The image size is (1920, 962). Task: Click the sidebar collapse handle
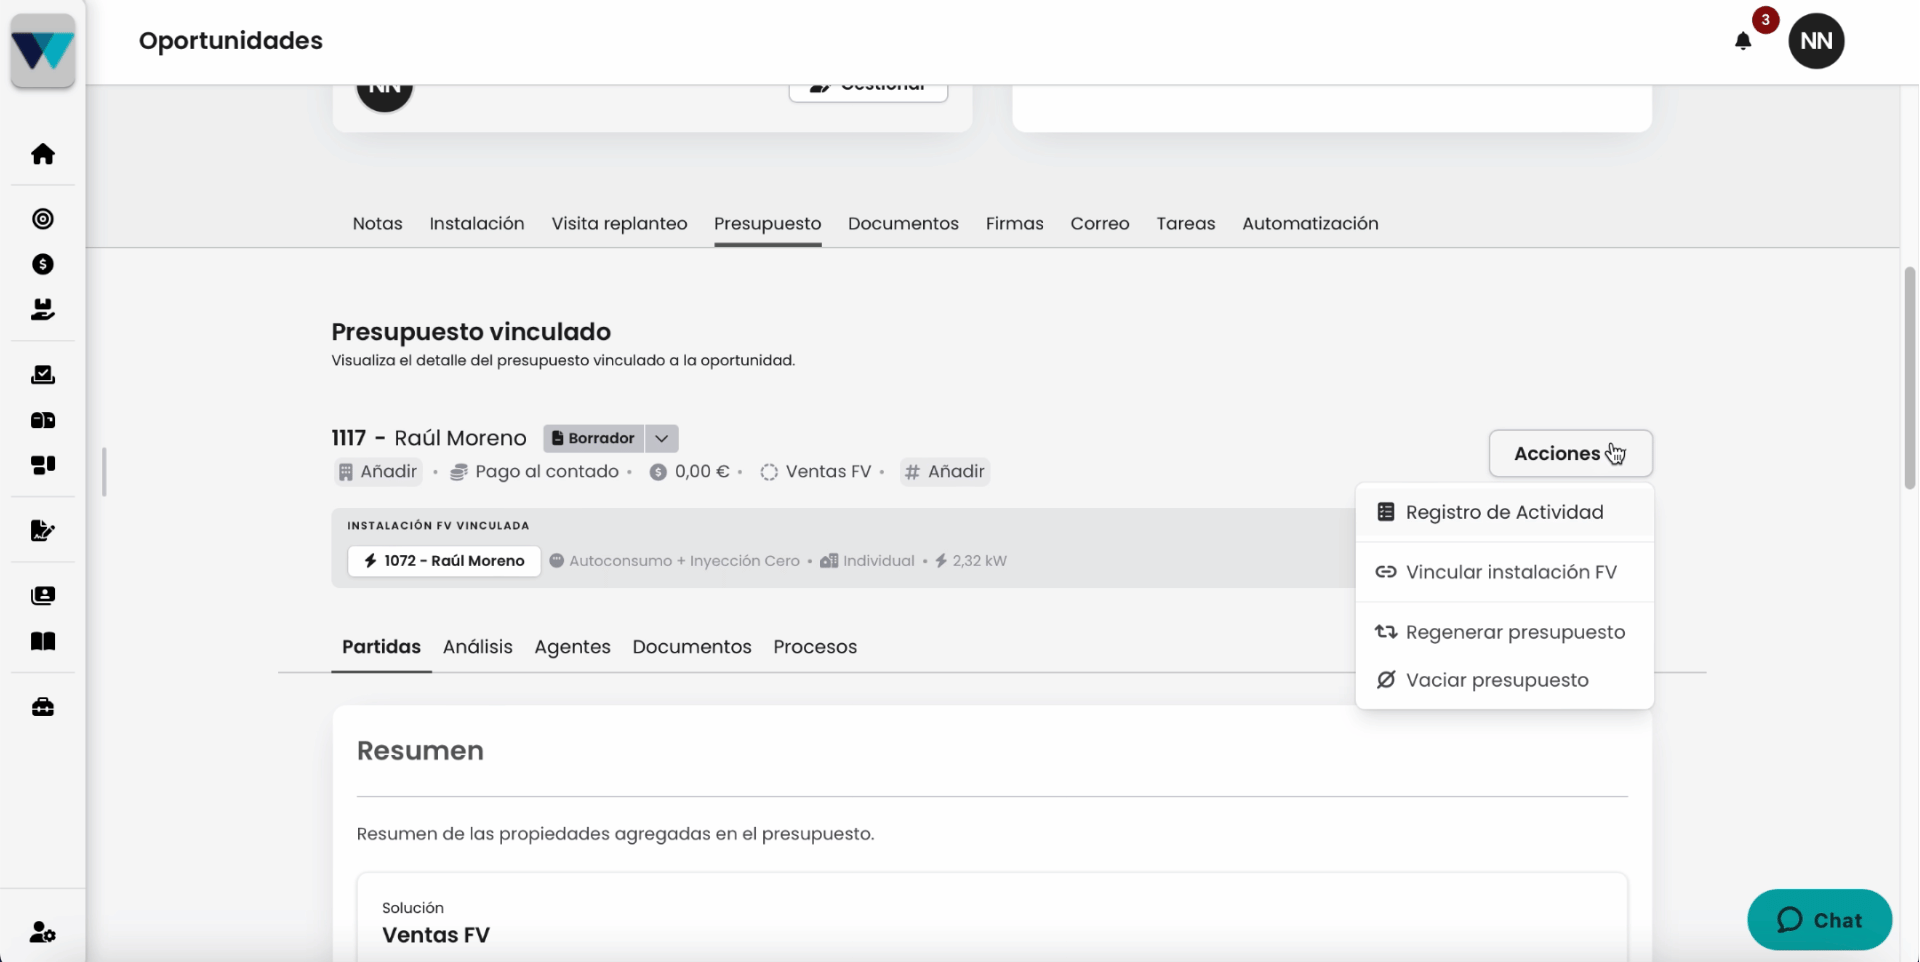104,472
